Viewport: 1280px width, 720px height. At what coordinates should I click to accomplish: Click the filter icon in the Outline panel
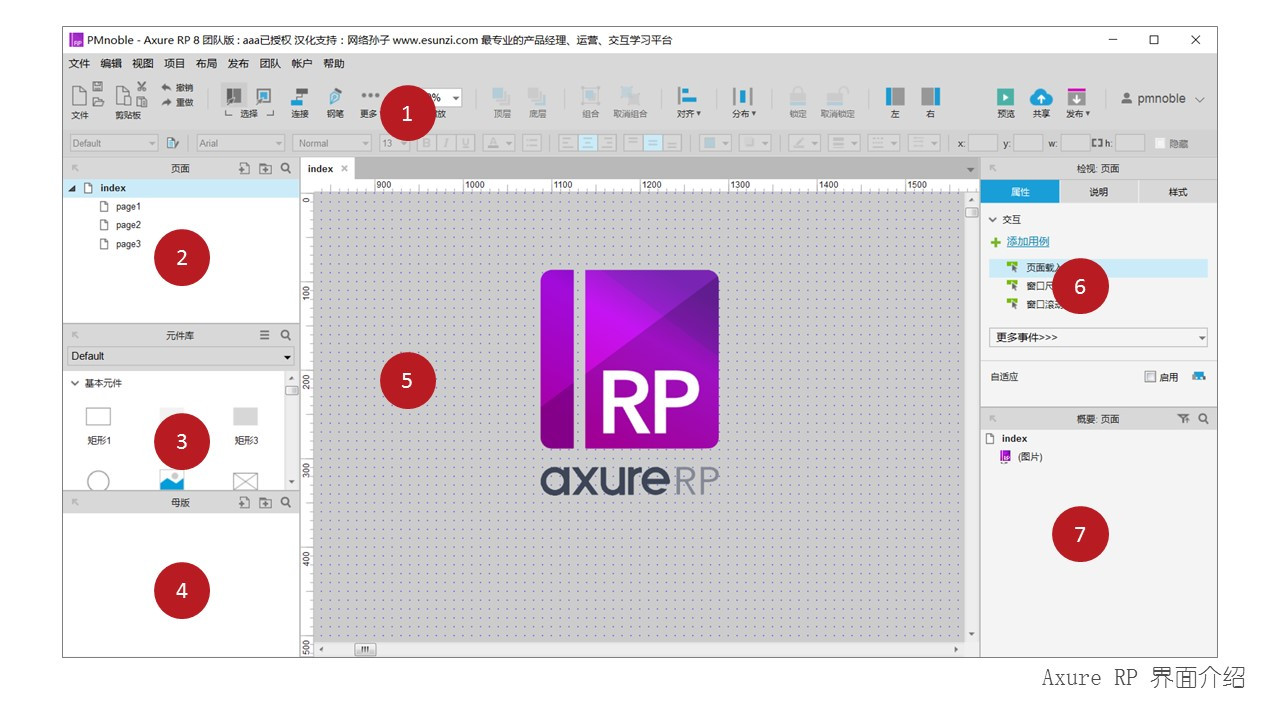1184,419
